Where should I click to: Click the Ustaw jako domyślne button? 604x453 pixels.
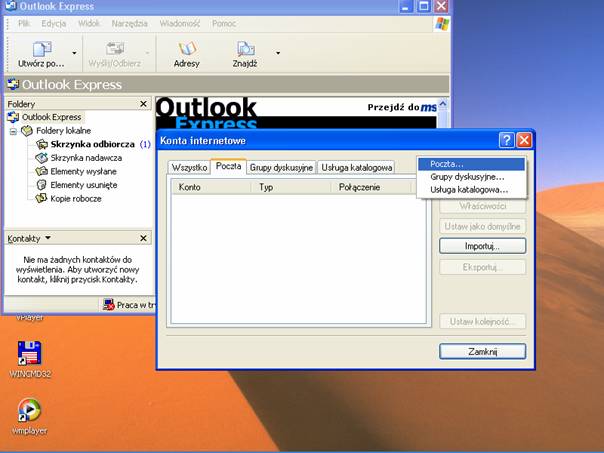pos(482,226)
